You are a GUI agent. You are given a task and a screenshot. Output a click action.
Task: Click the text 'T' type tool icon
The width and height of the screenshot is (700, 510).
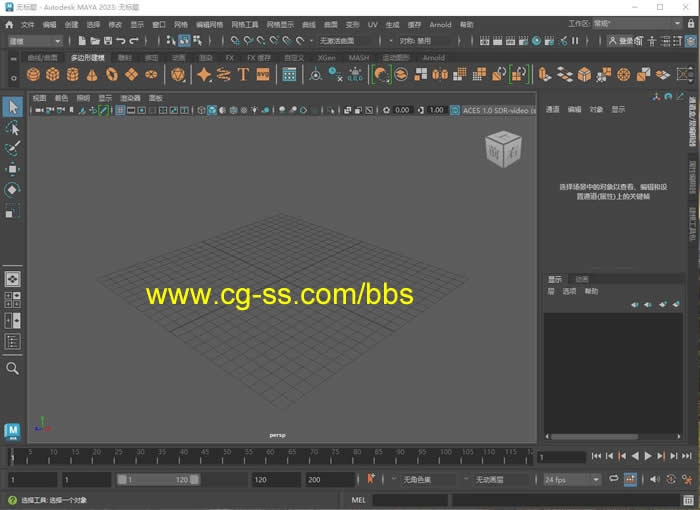pyautogui.click(x=243, y=75)
